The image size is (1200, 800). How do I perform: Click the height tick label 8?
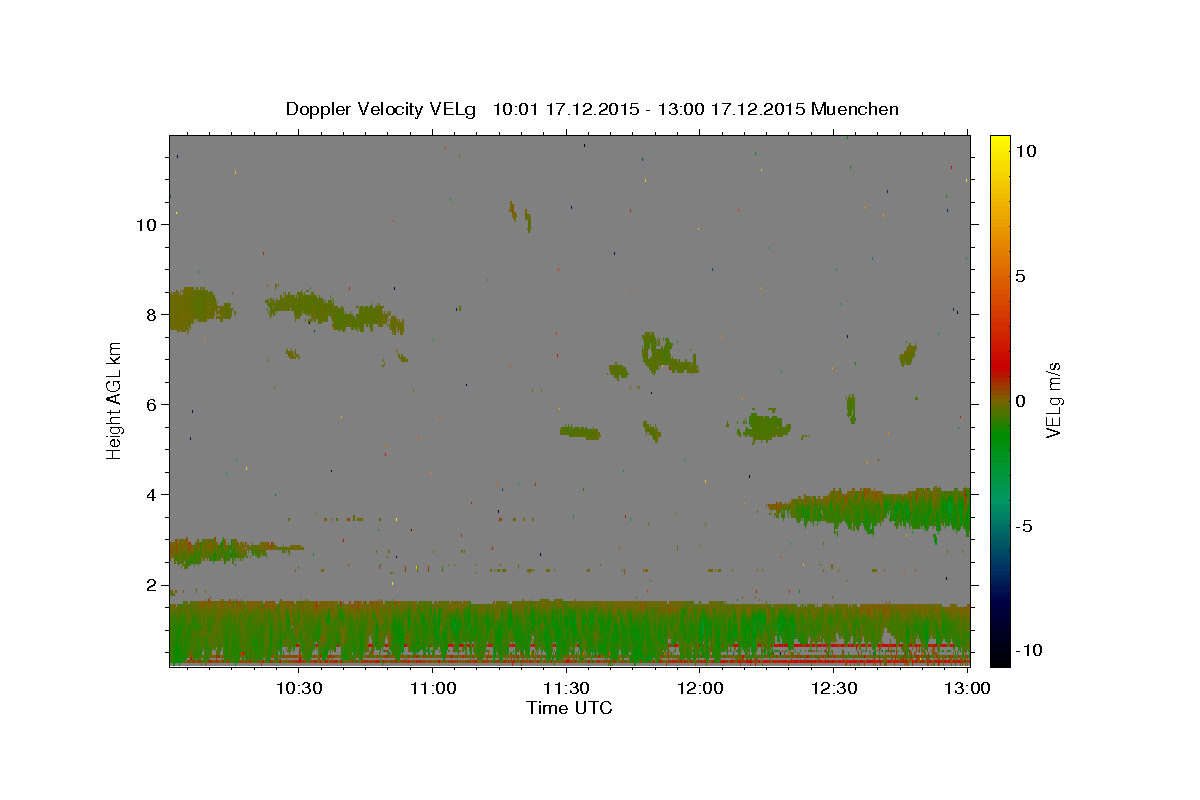pos(152,315)
